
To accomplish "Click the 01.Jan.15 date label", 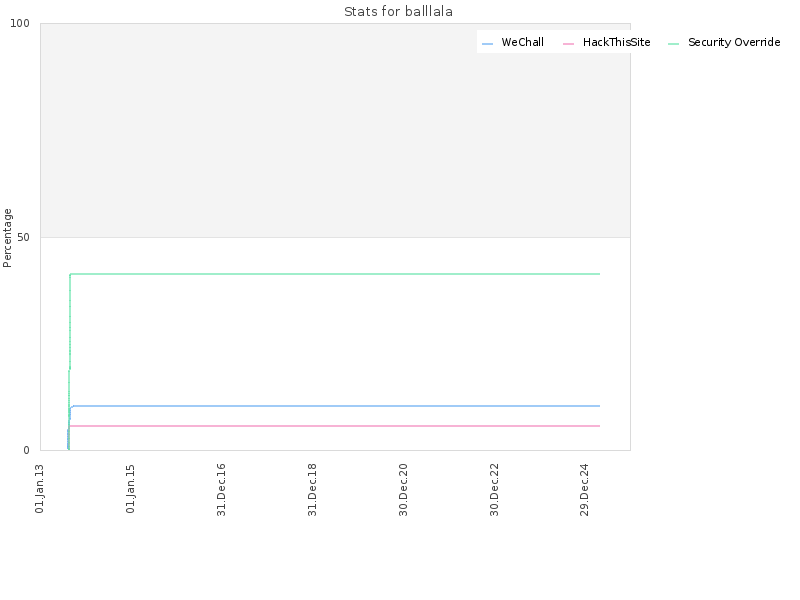I will [130, 488].
